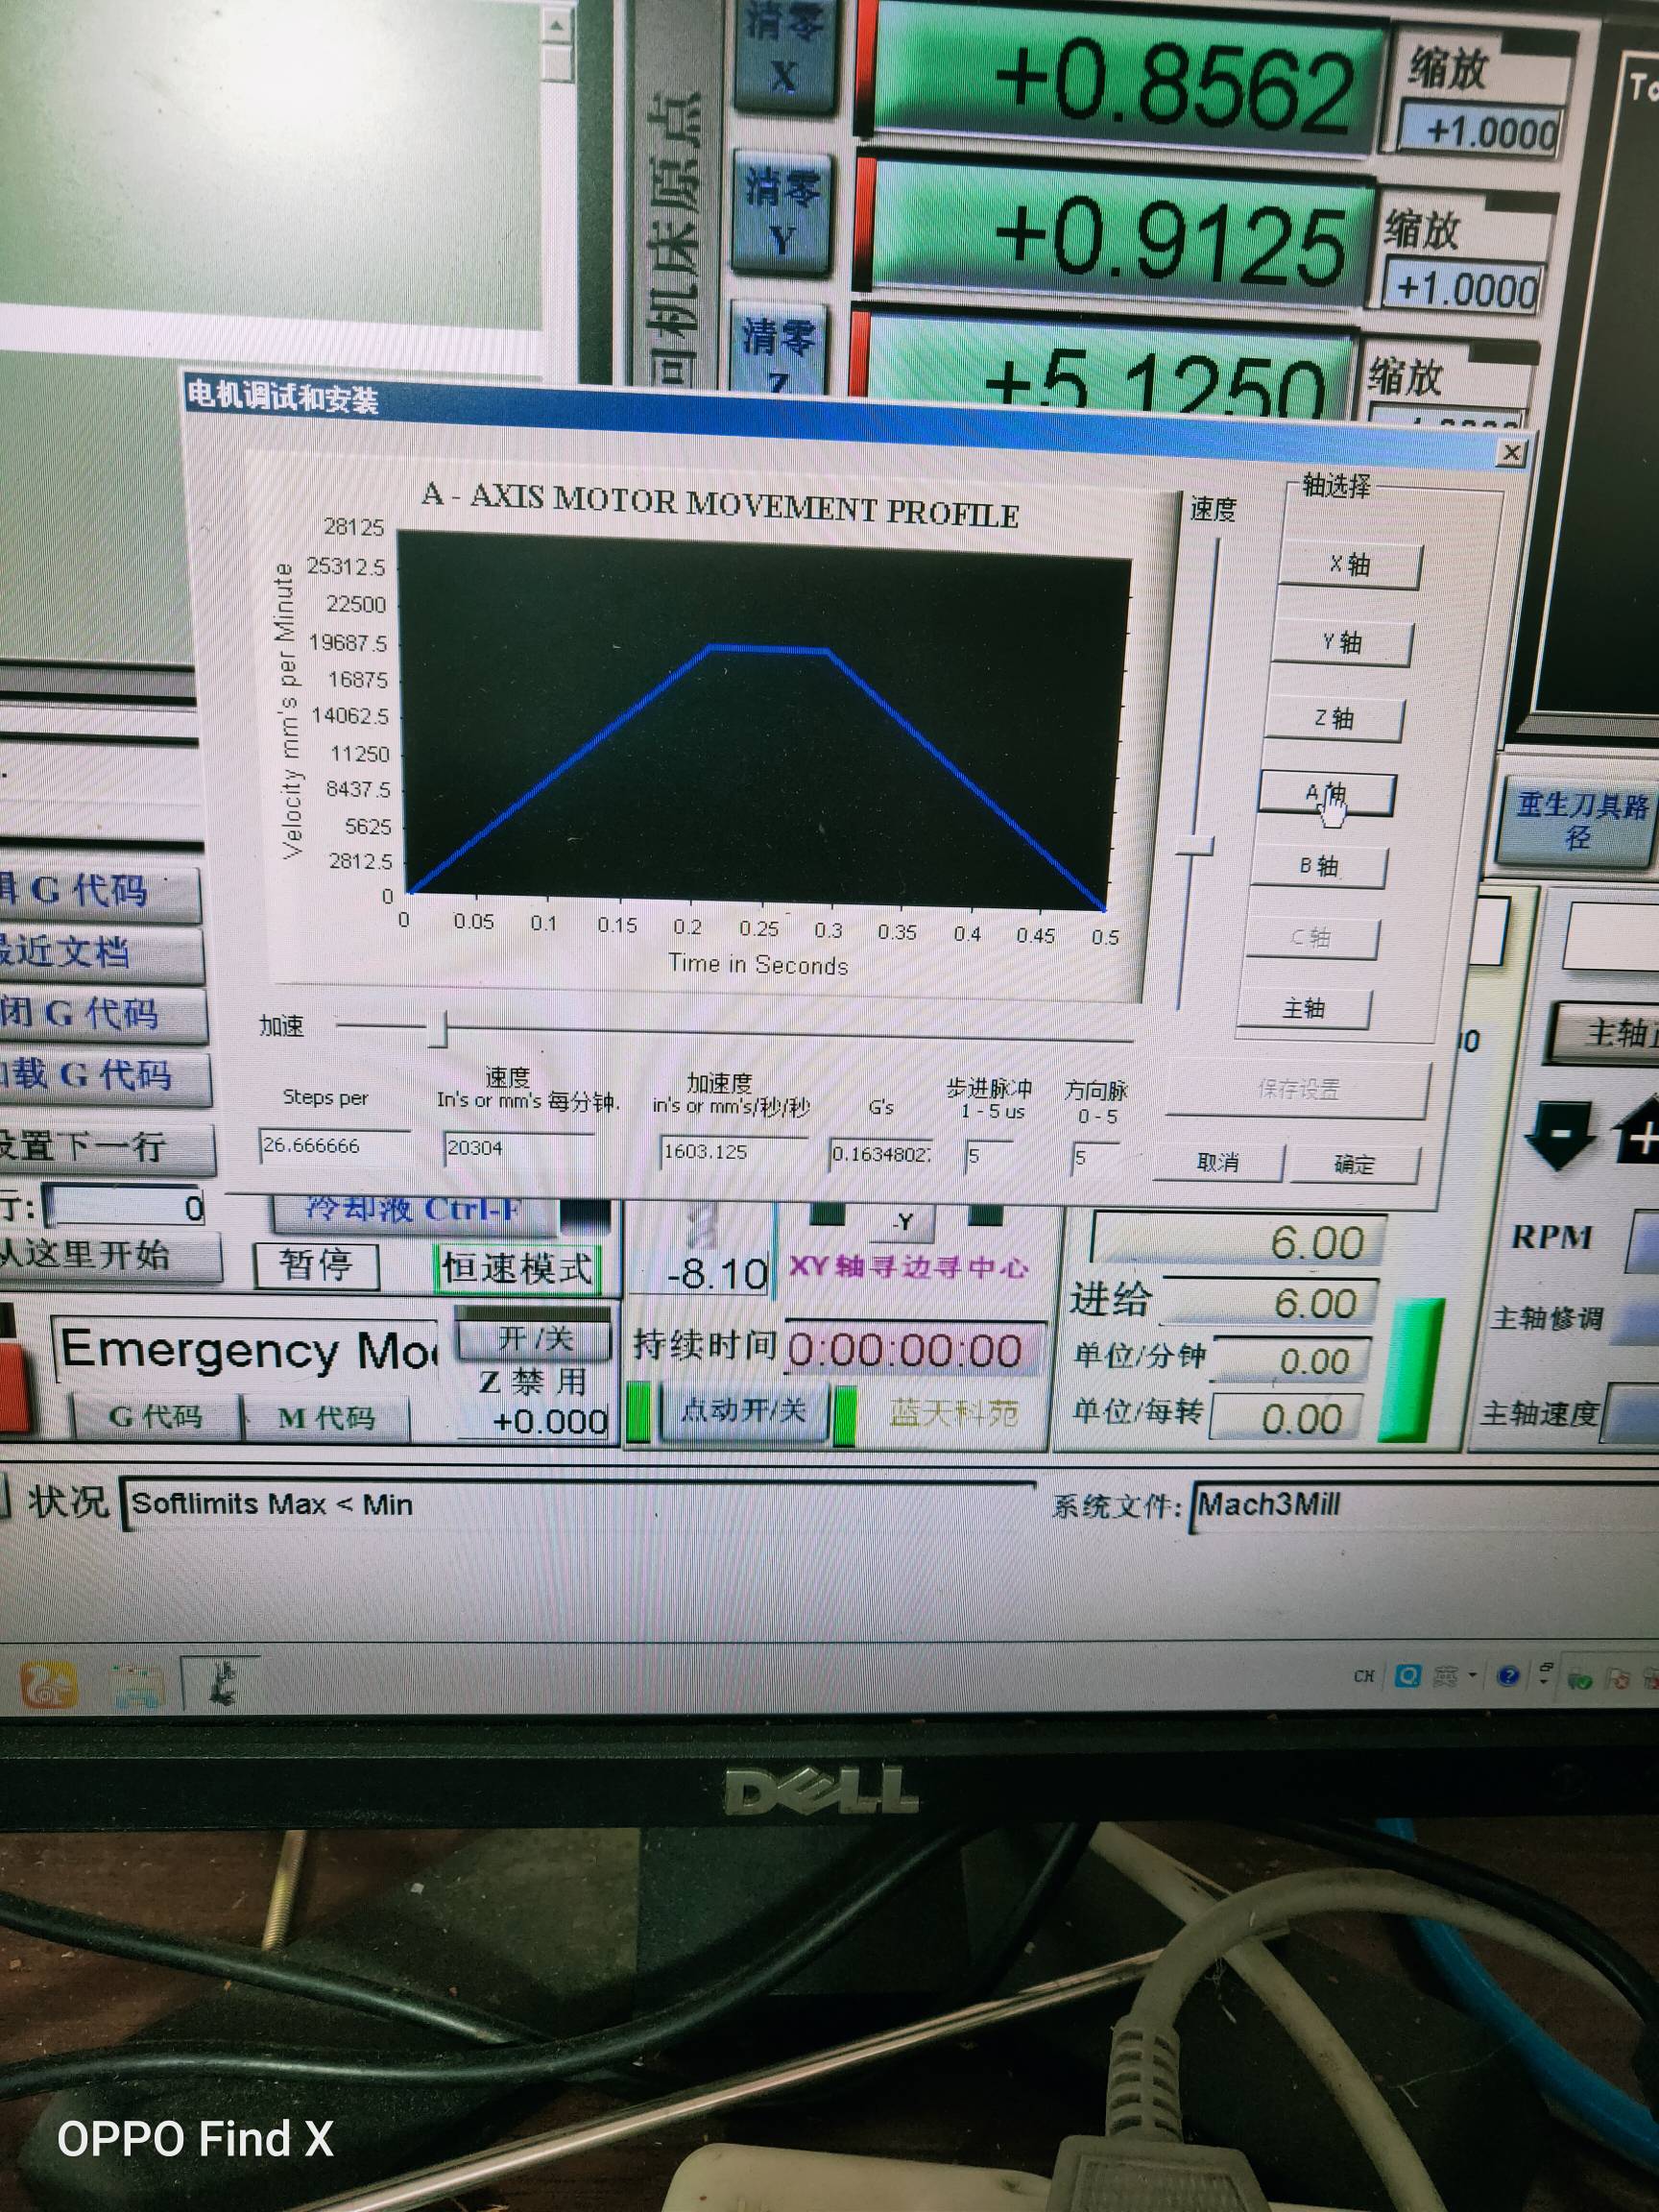Select the Z轴 axis button
Image resolution: width=1659 pixels, height=2212 pixels.
(1333, 718)
